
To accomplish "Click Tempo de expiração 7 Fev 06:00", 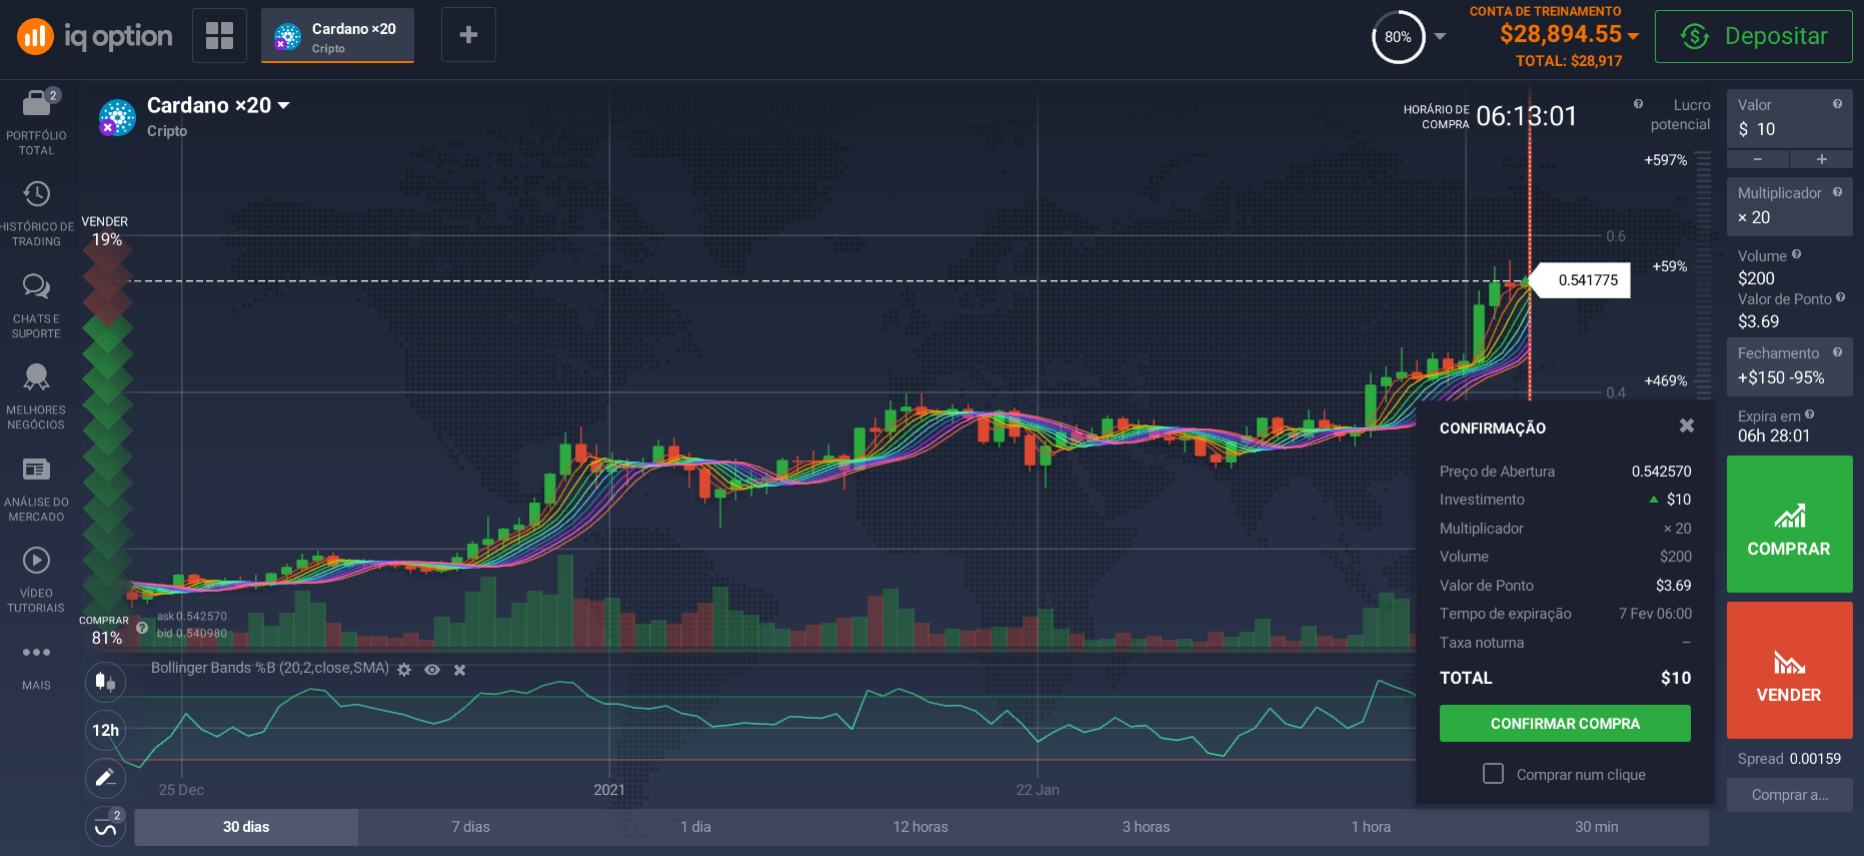I will click(1565, 613).
